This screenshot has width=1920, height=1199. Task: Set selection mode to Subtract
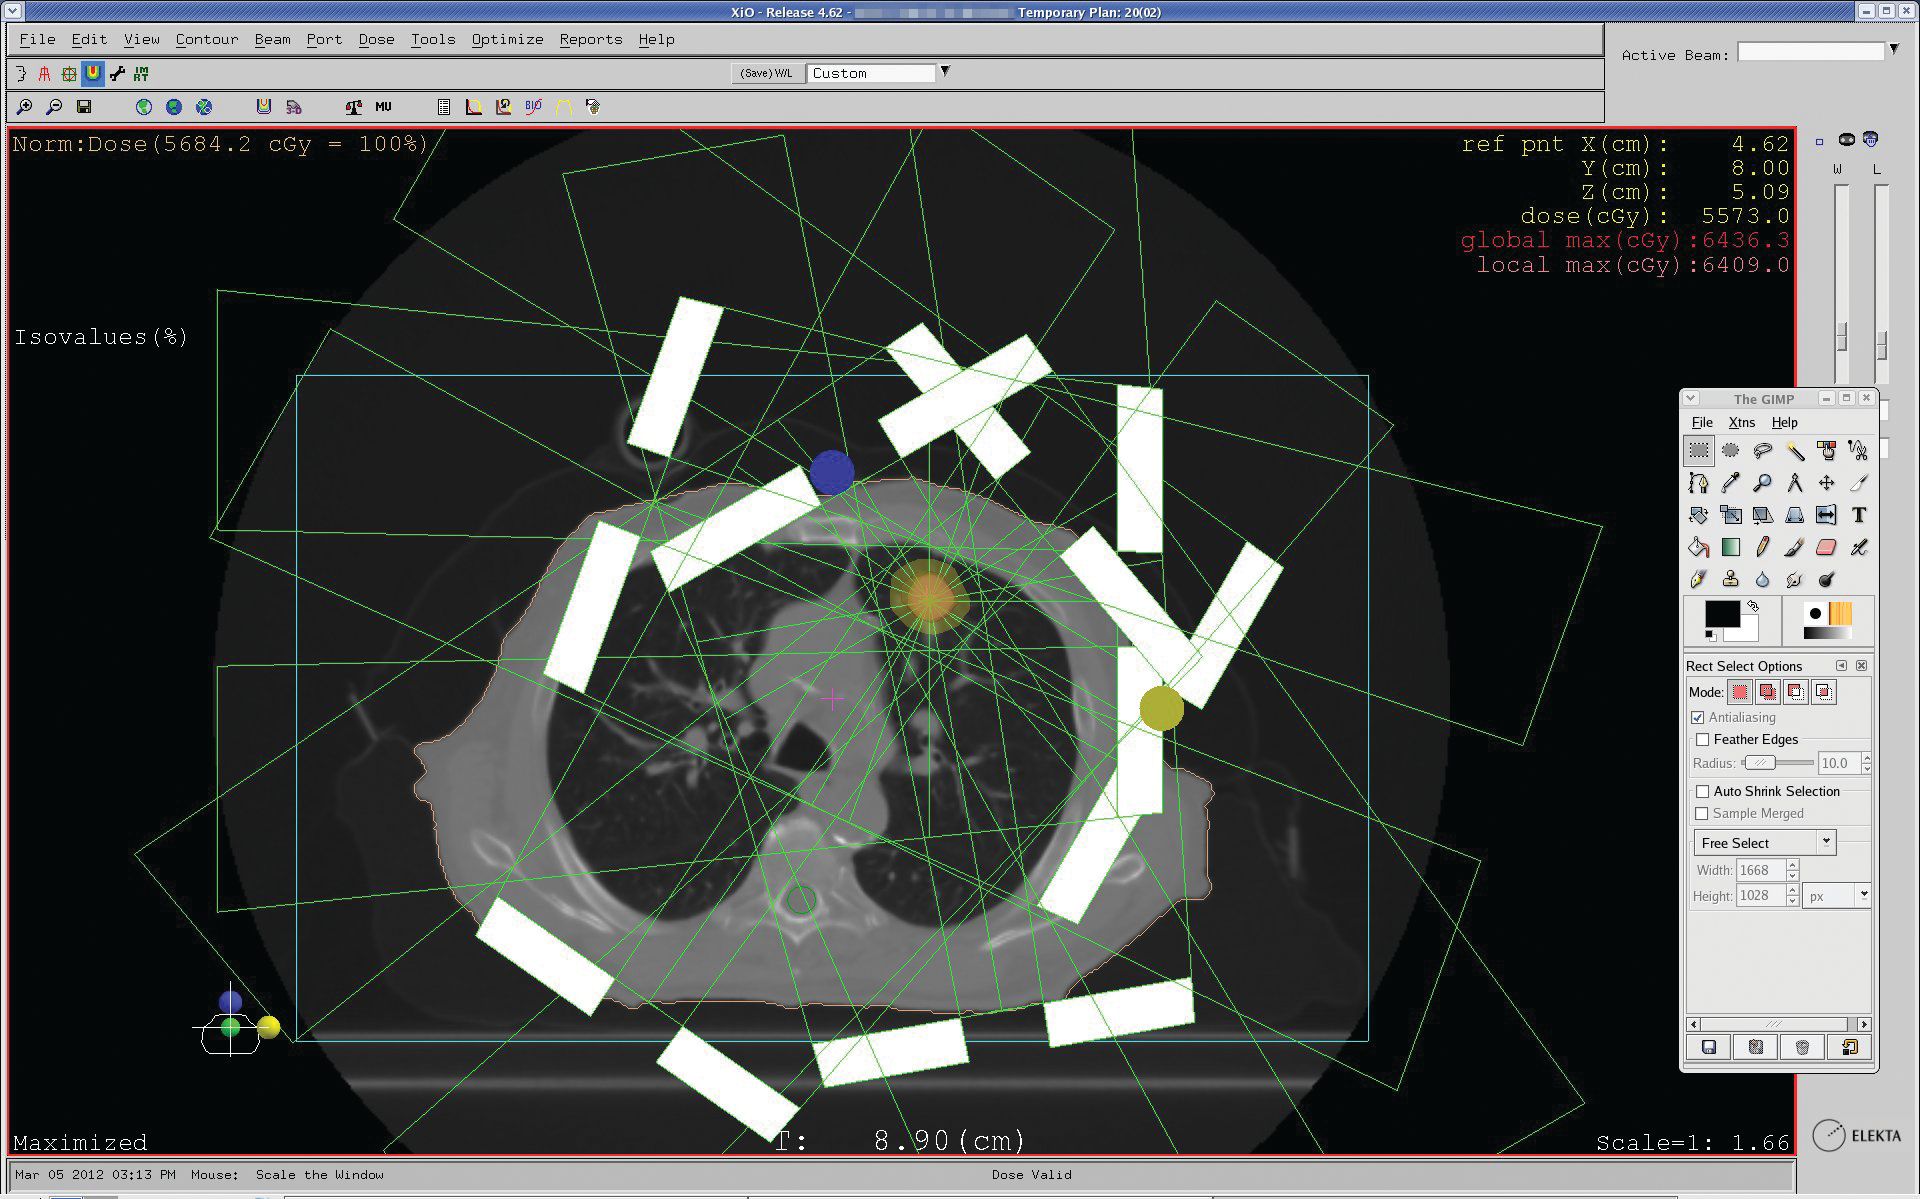point(1796,692)
